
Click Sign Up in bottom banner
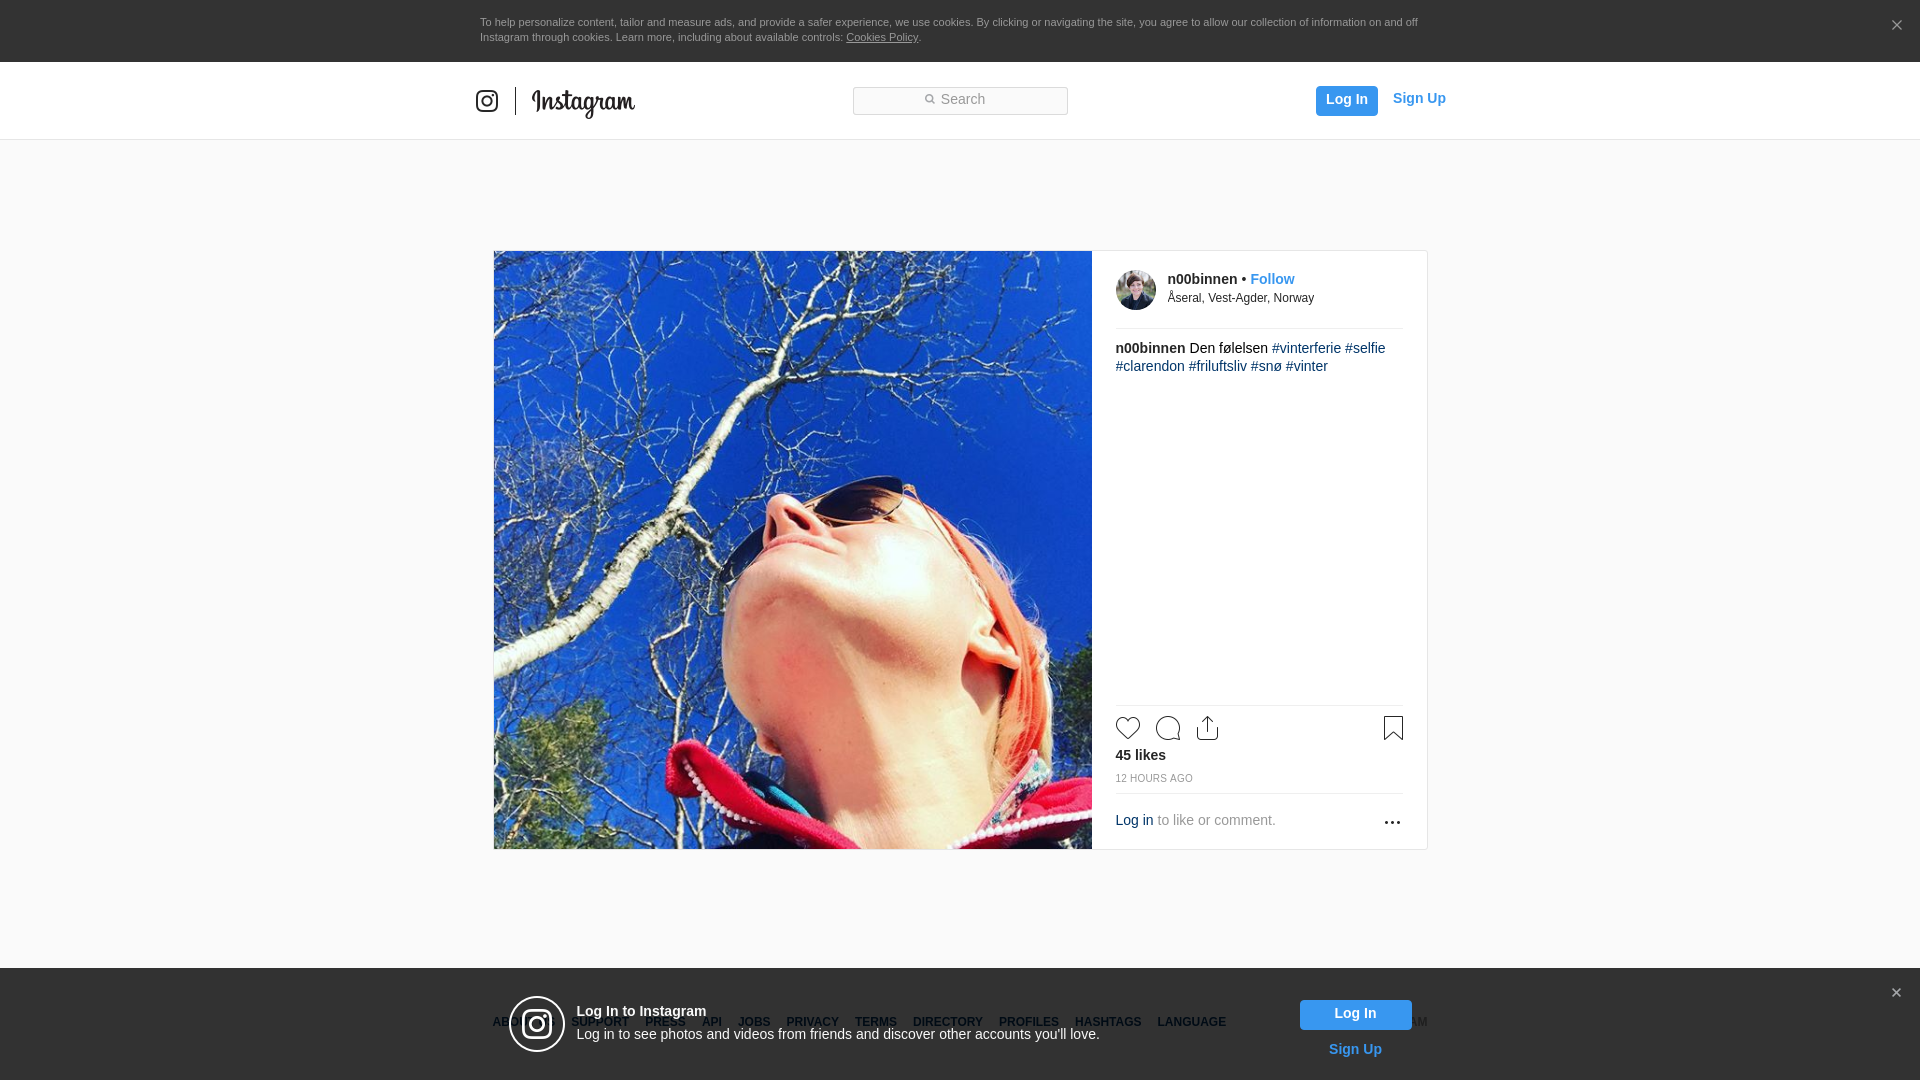(x=1355, y=1049)
